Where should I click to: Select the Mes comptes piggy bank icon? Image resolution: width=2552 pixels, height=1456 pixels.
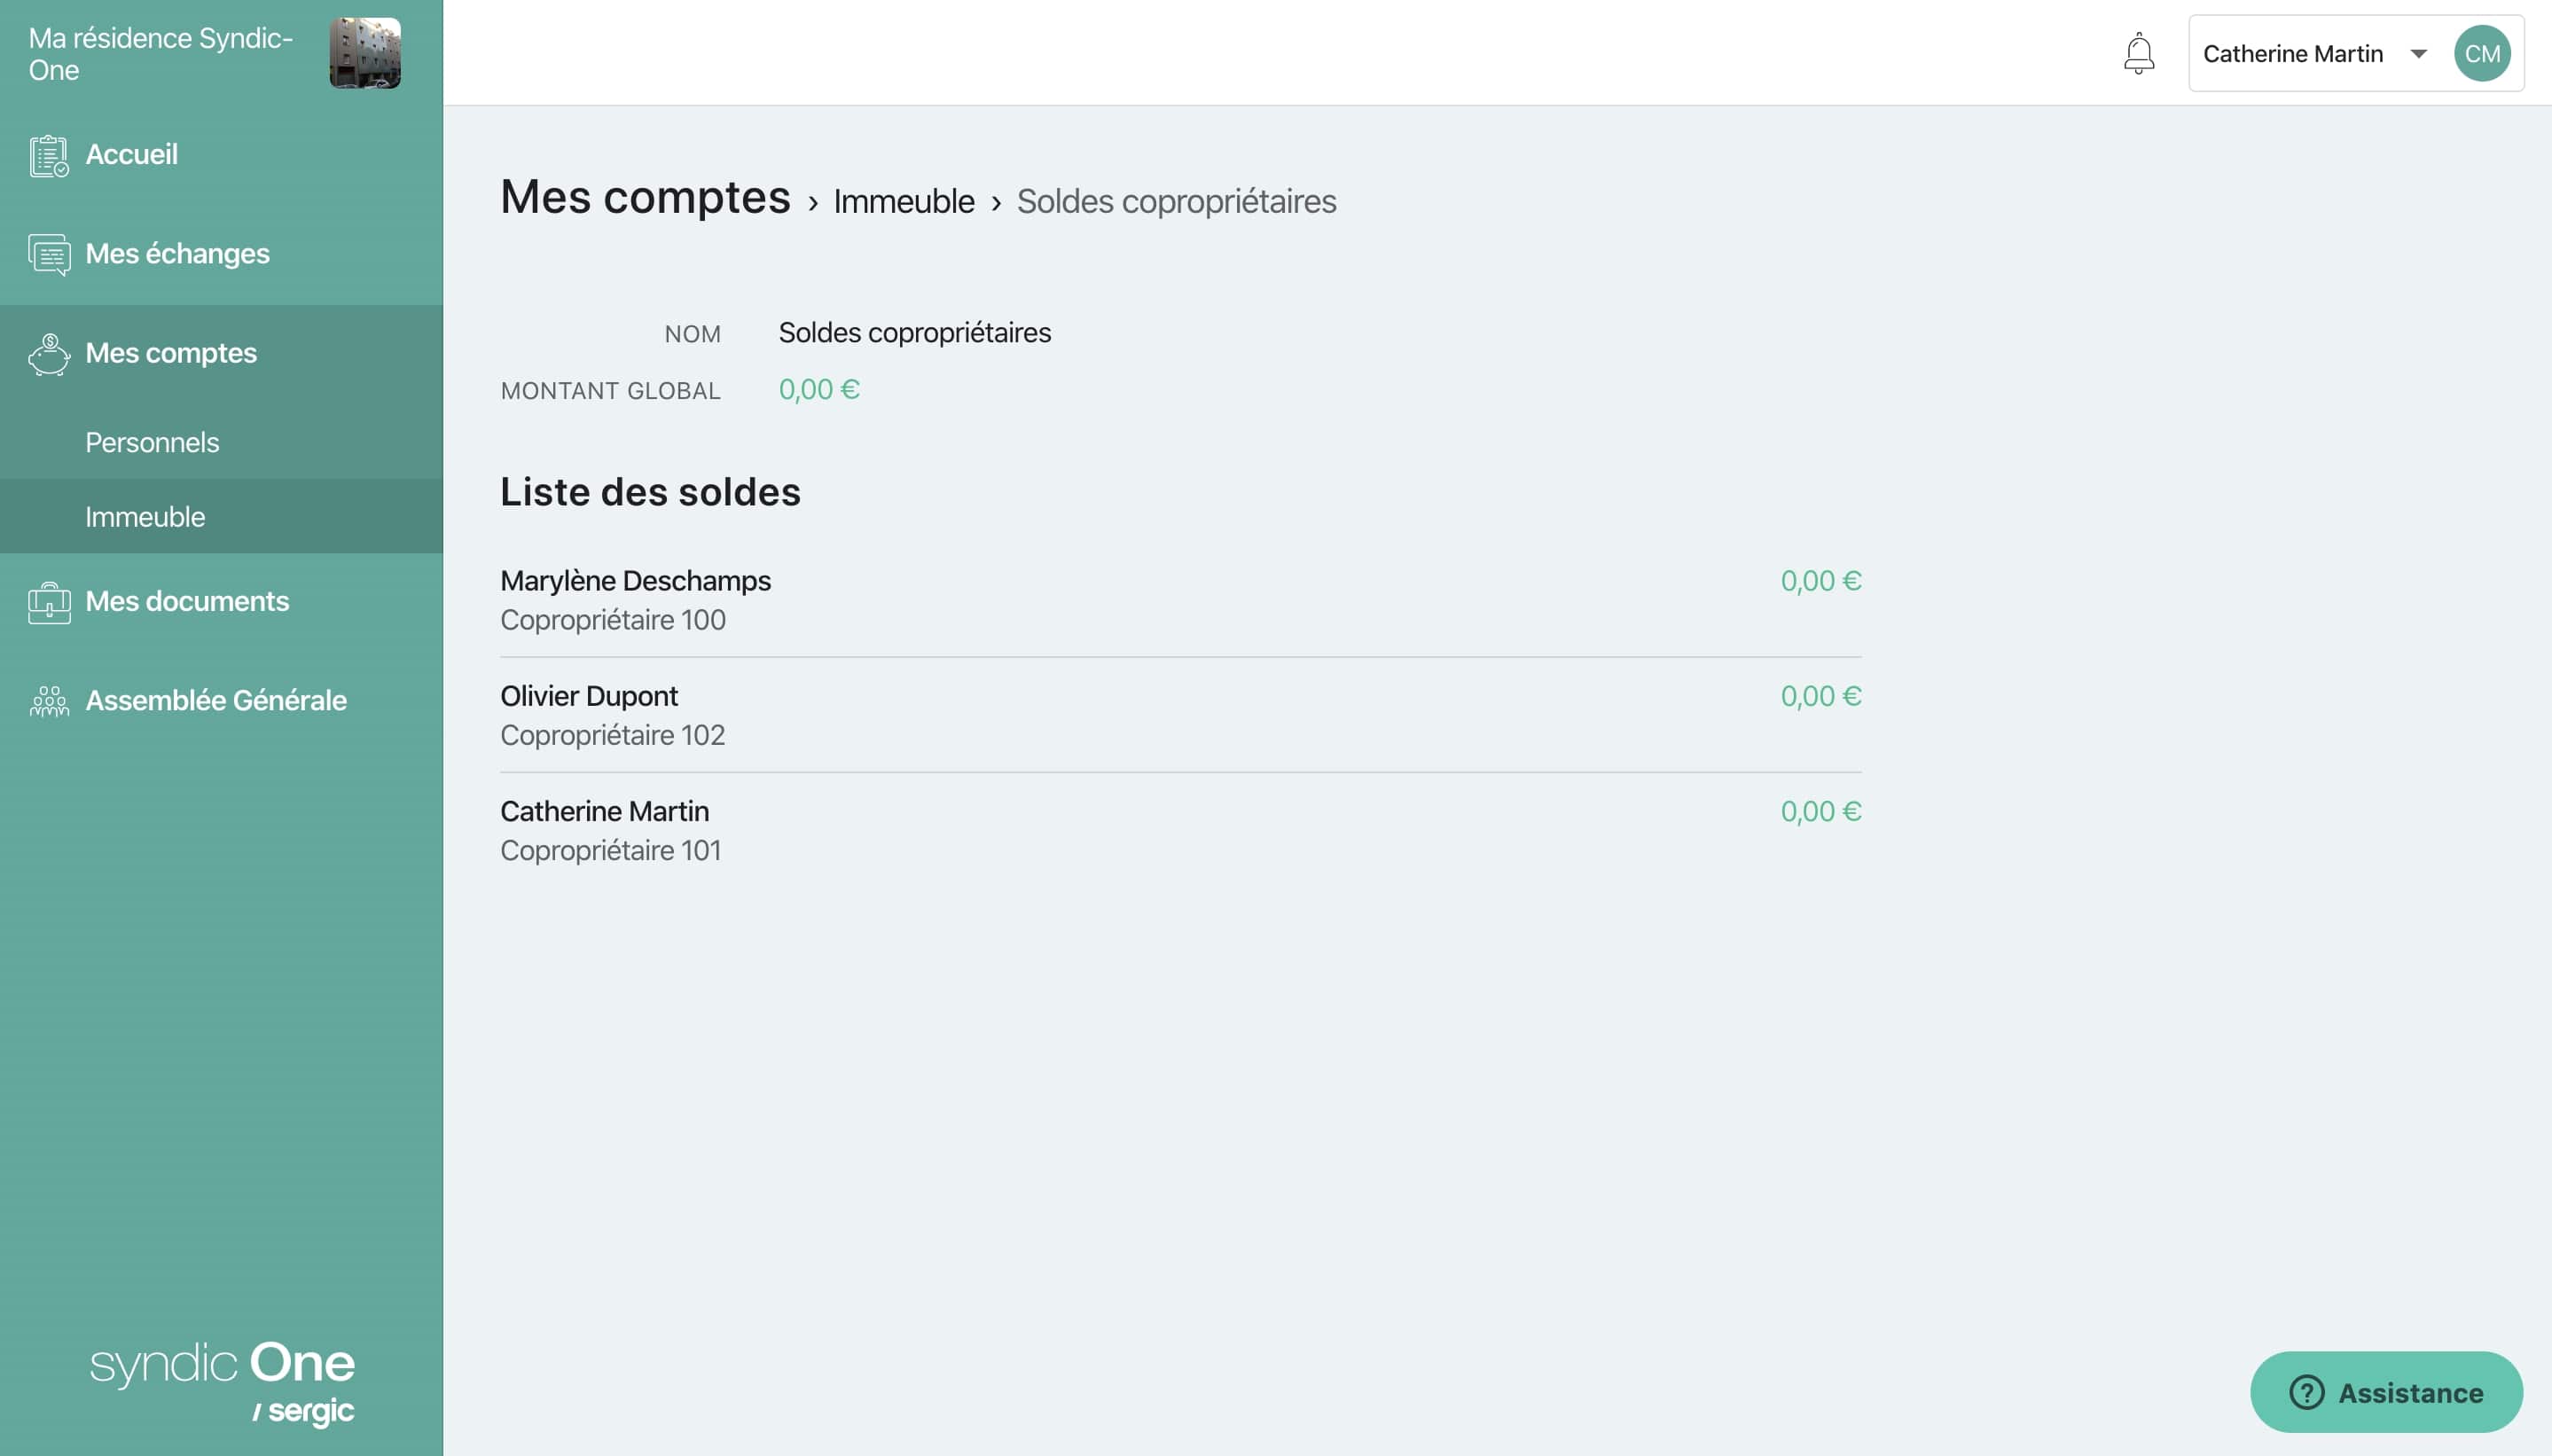click(x=49, y=354)
